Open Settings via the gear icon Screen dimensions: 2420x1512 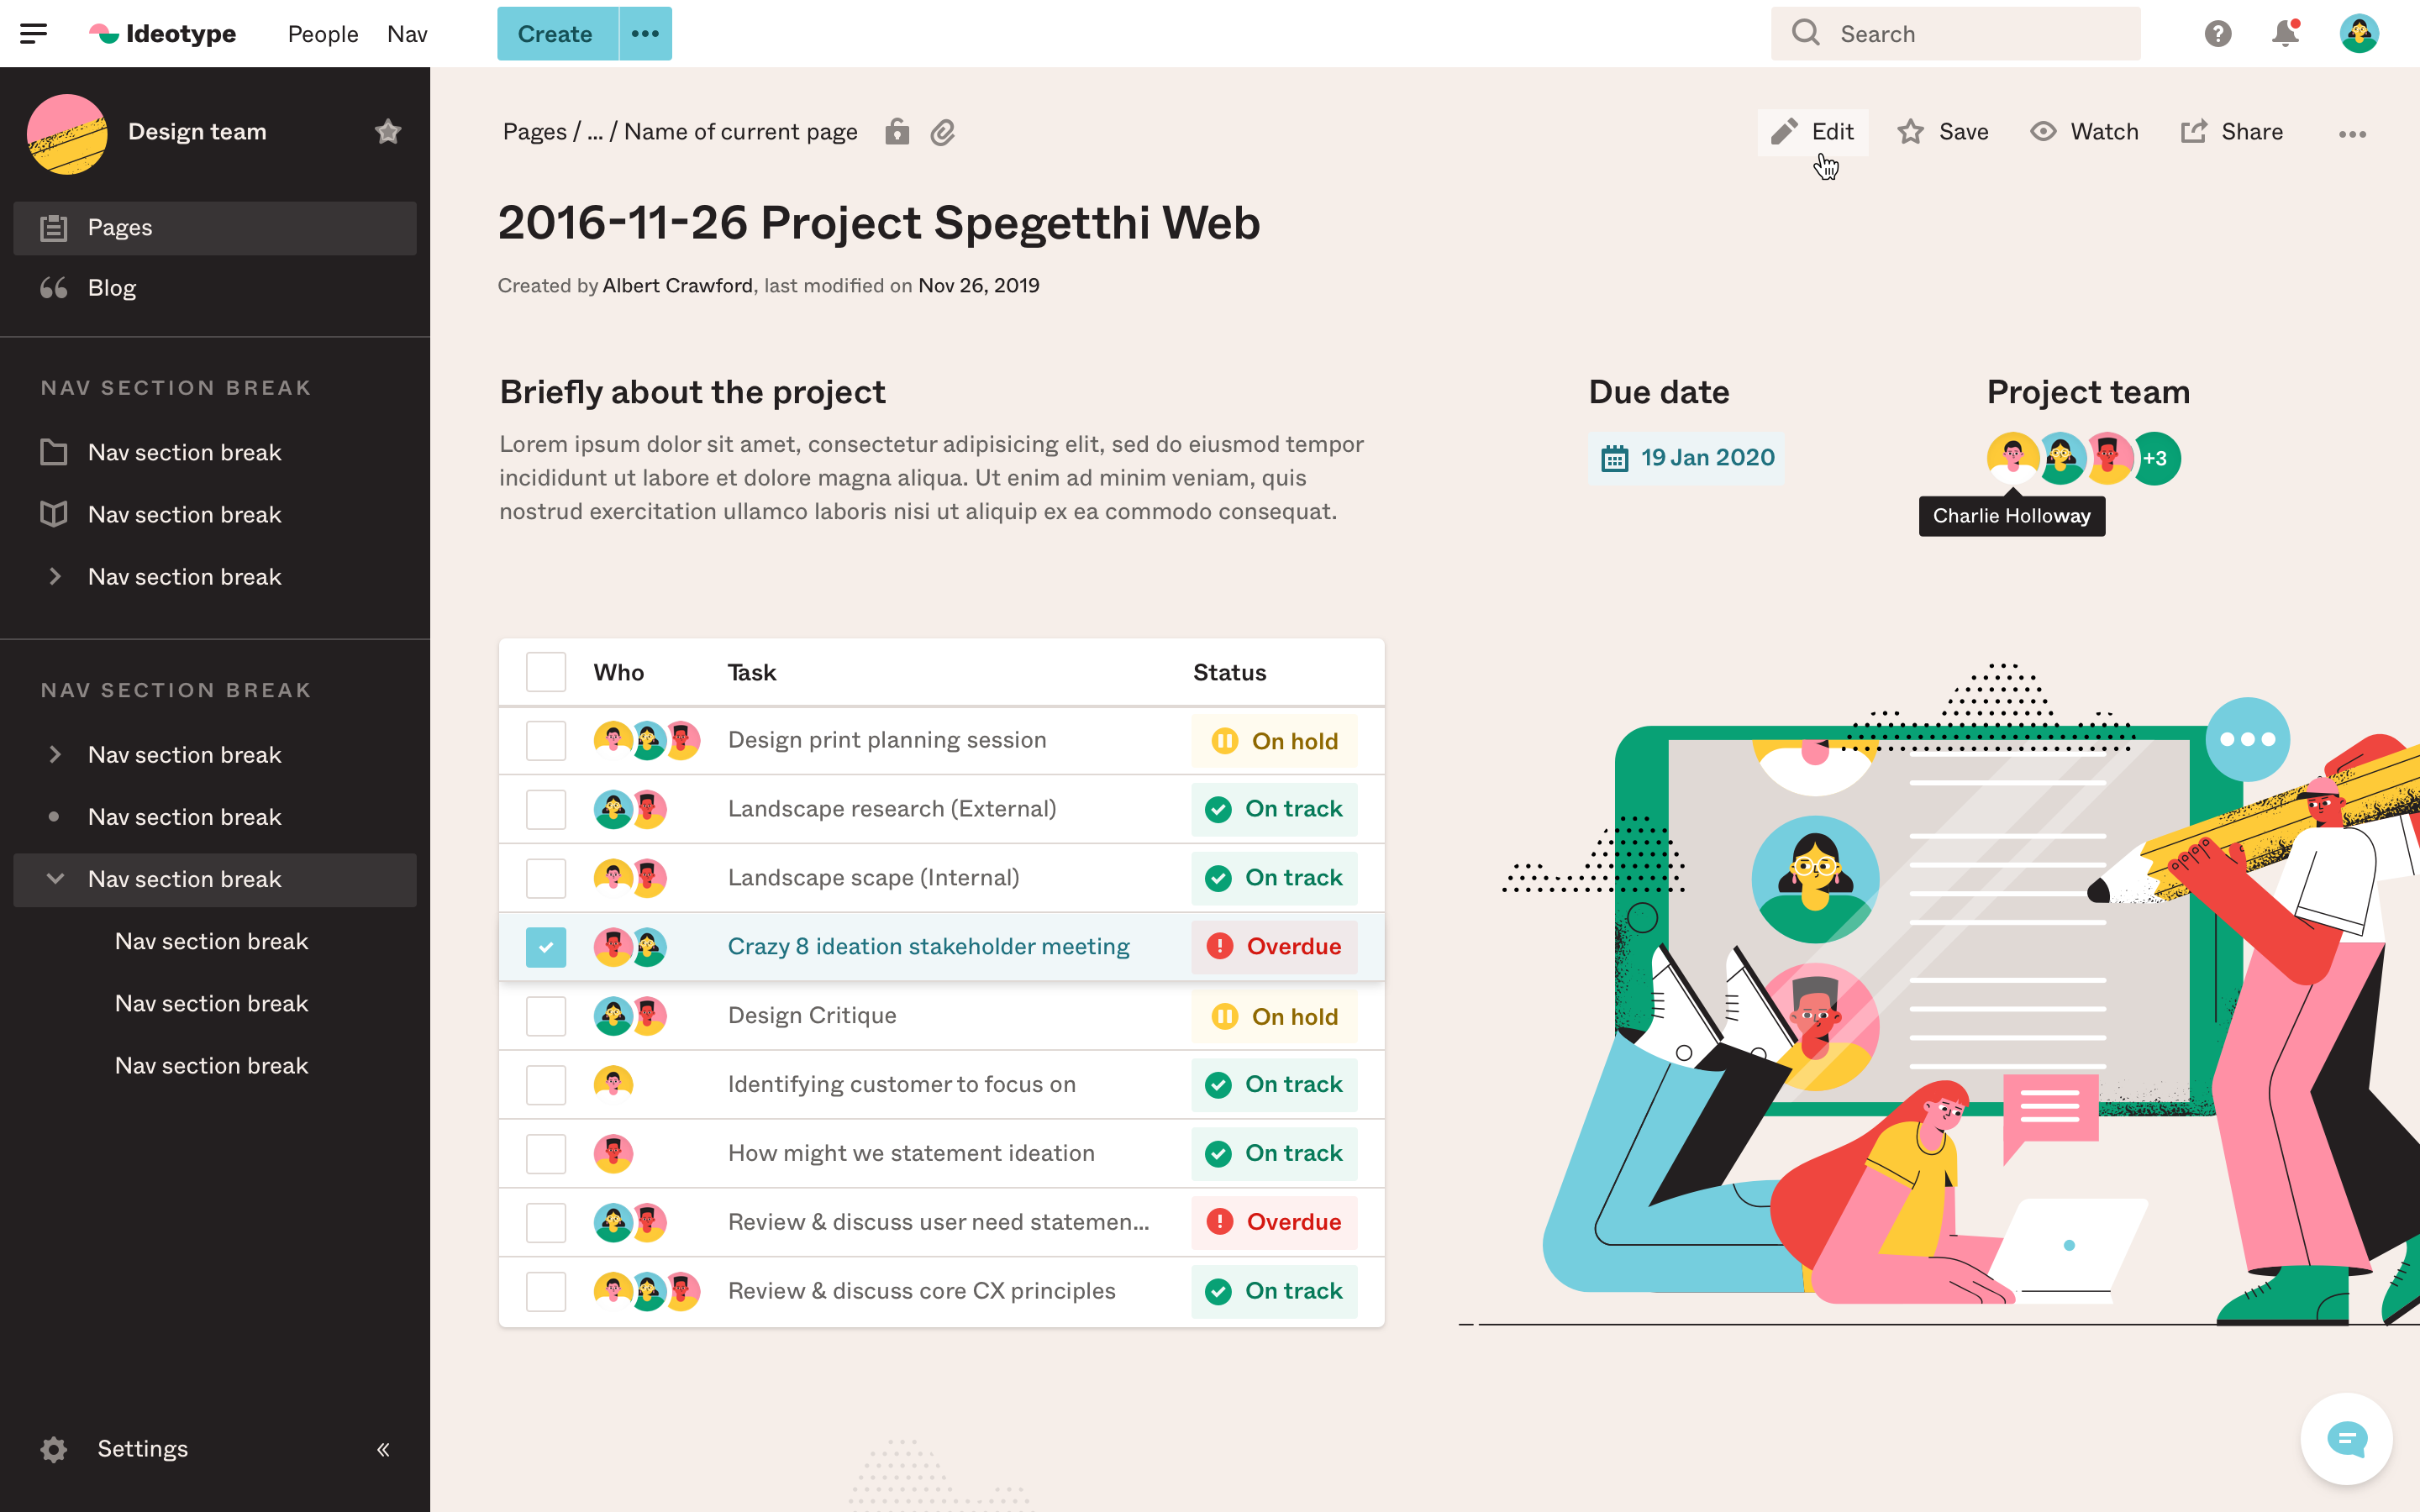pos(52,1448)
